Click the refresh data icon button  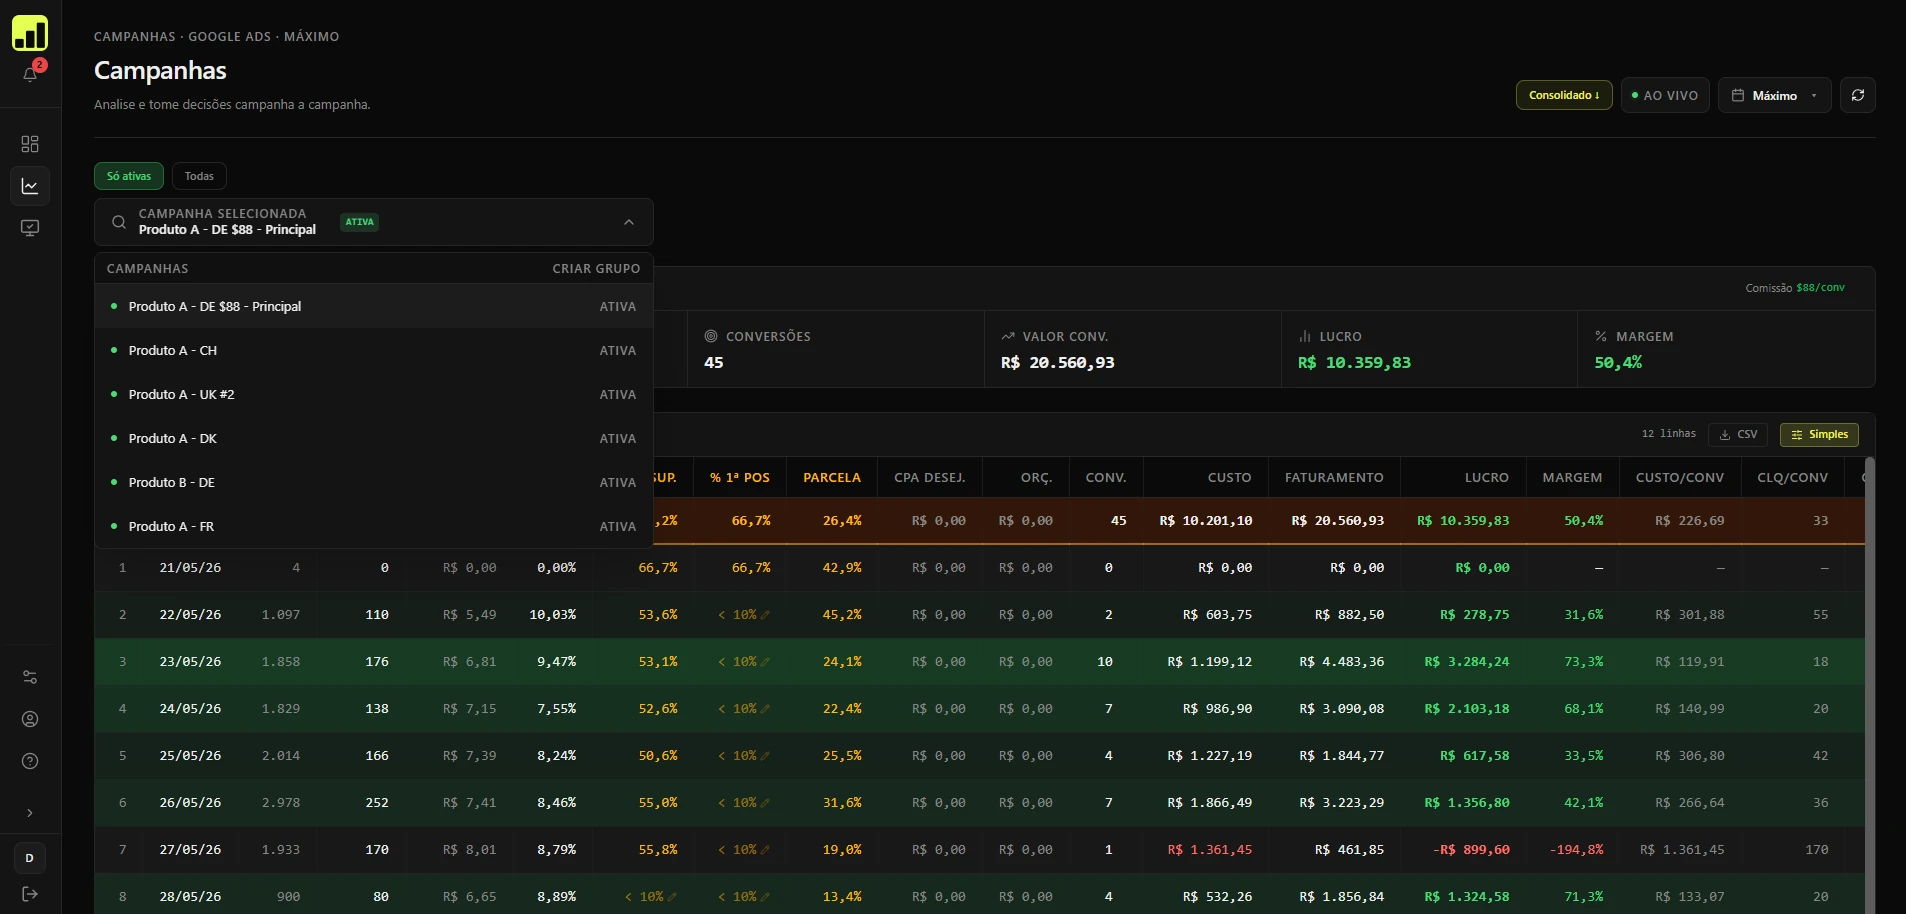(x=1858, y=95)
